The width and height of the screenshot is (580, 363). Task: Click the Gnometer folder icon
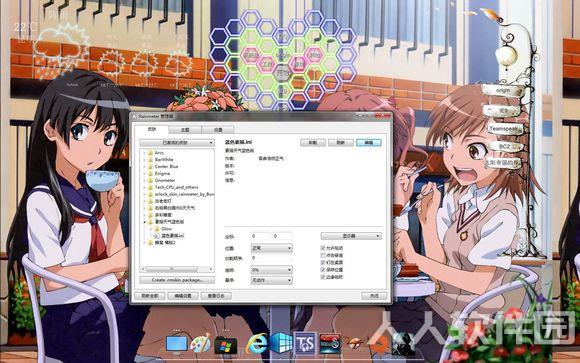(150, 180)
